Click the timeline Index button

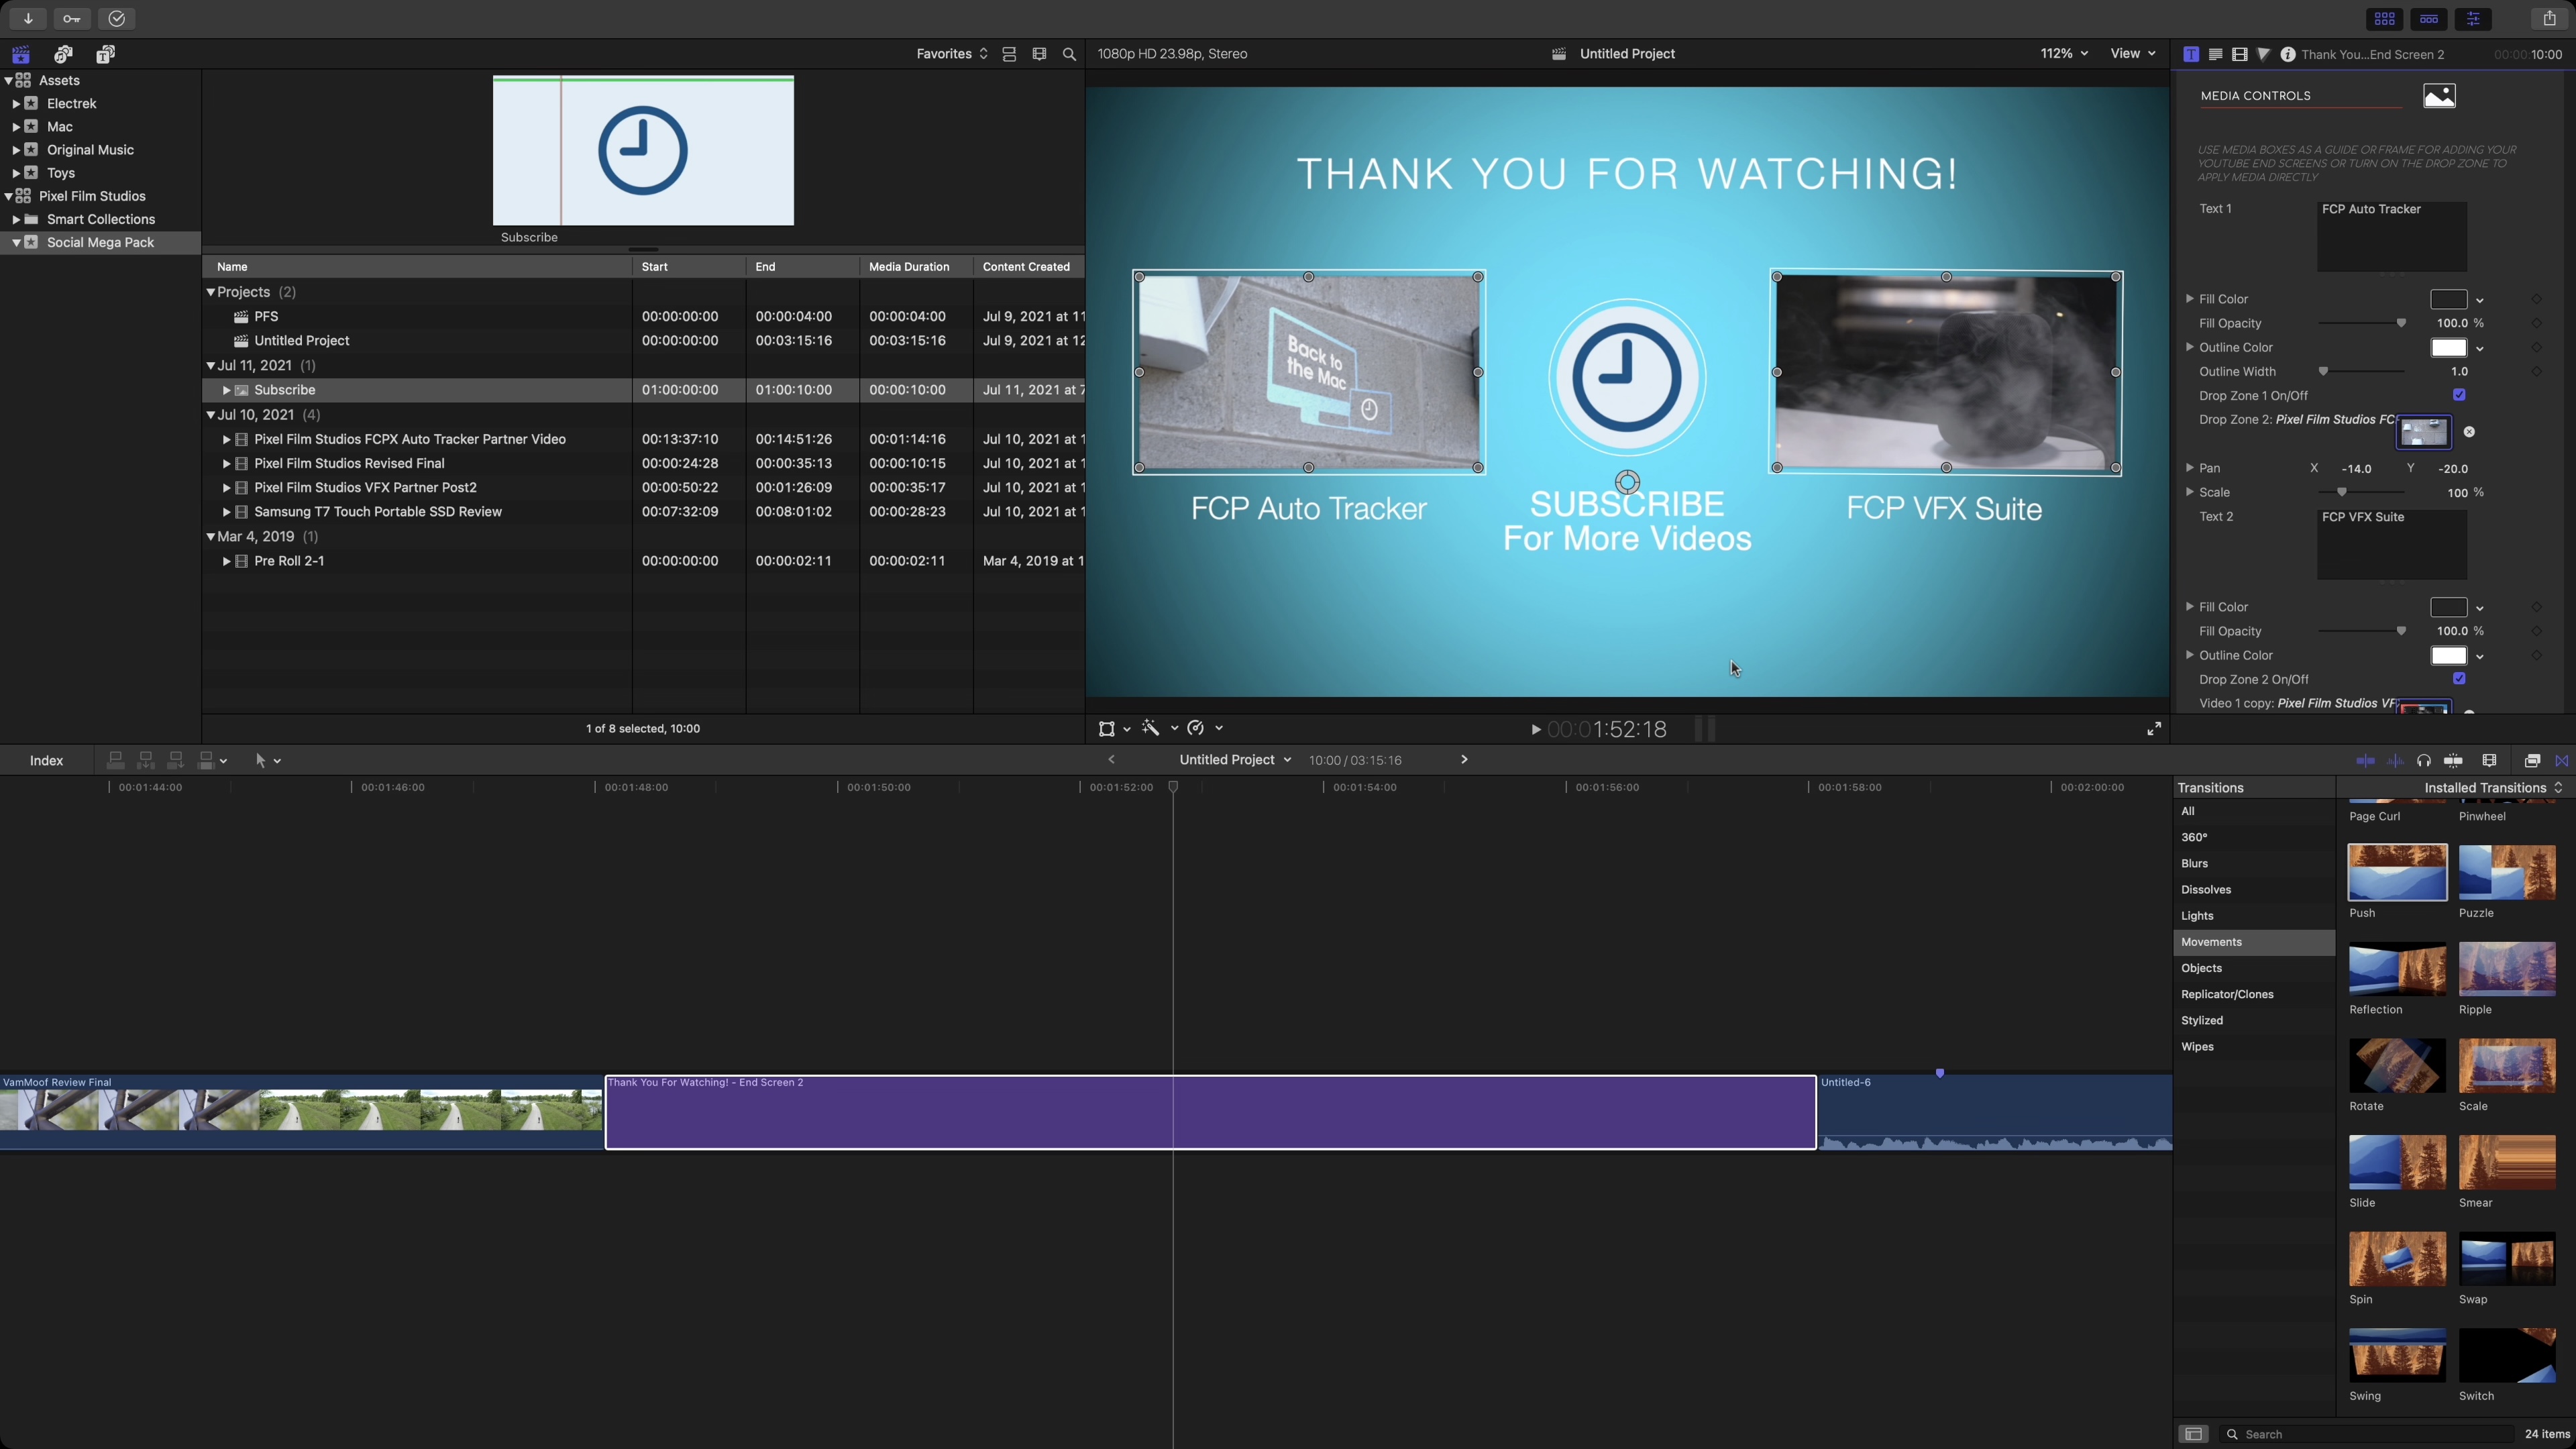pos(46,761)
